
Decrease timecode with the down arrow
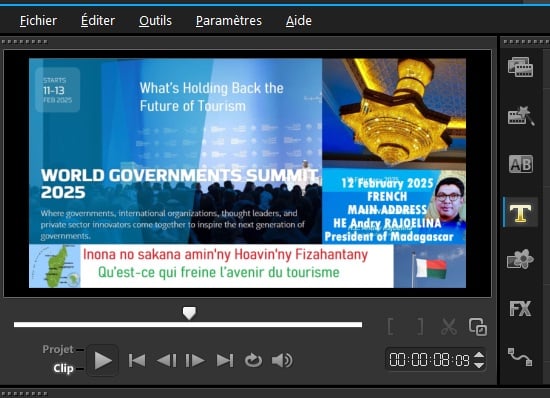pos(479,365)
